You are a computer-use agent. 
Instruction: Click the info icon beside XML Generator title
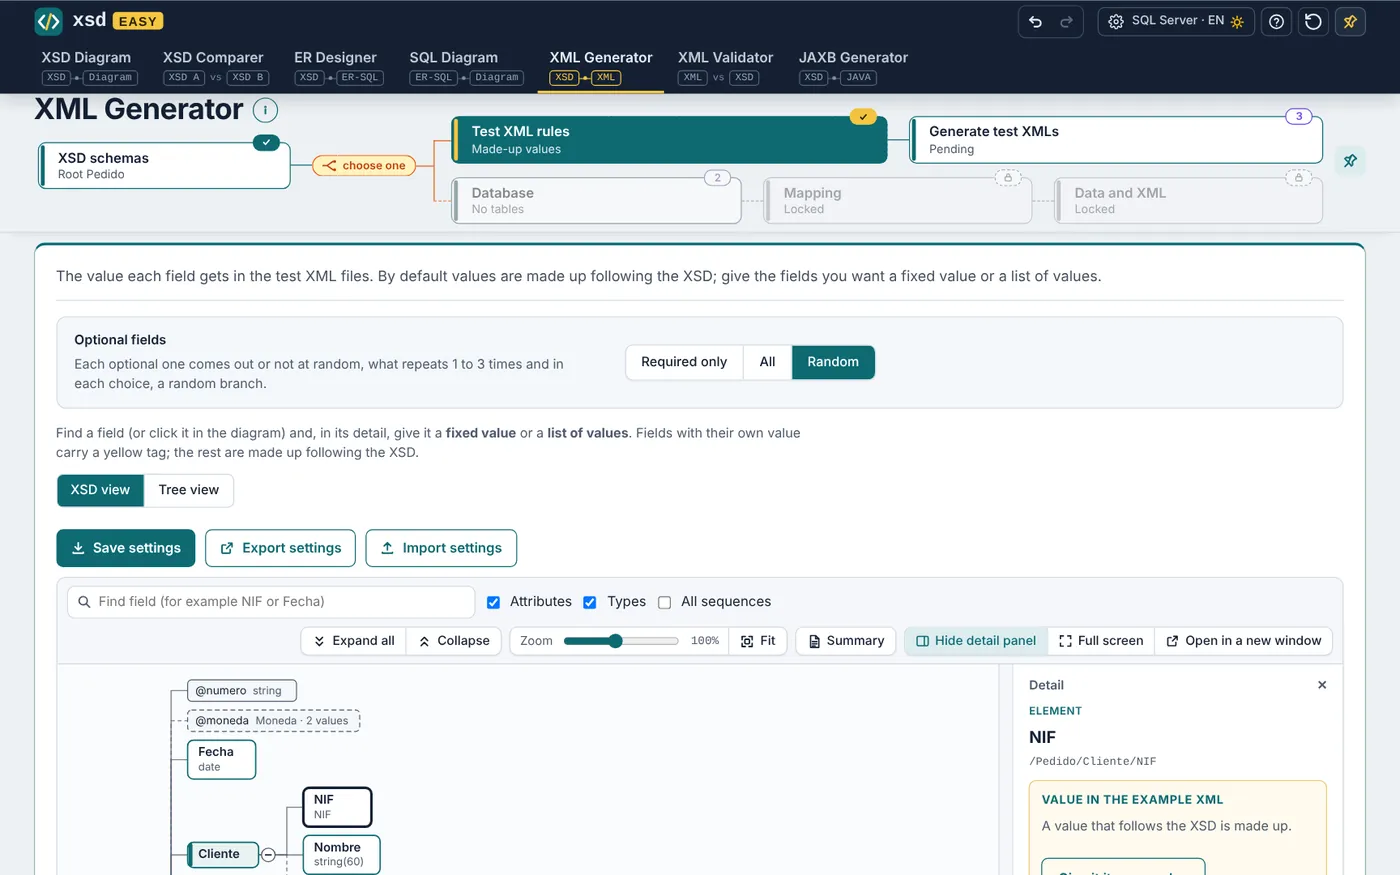(x=265, y=110)
